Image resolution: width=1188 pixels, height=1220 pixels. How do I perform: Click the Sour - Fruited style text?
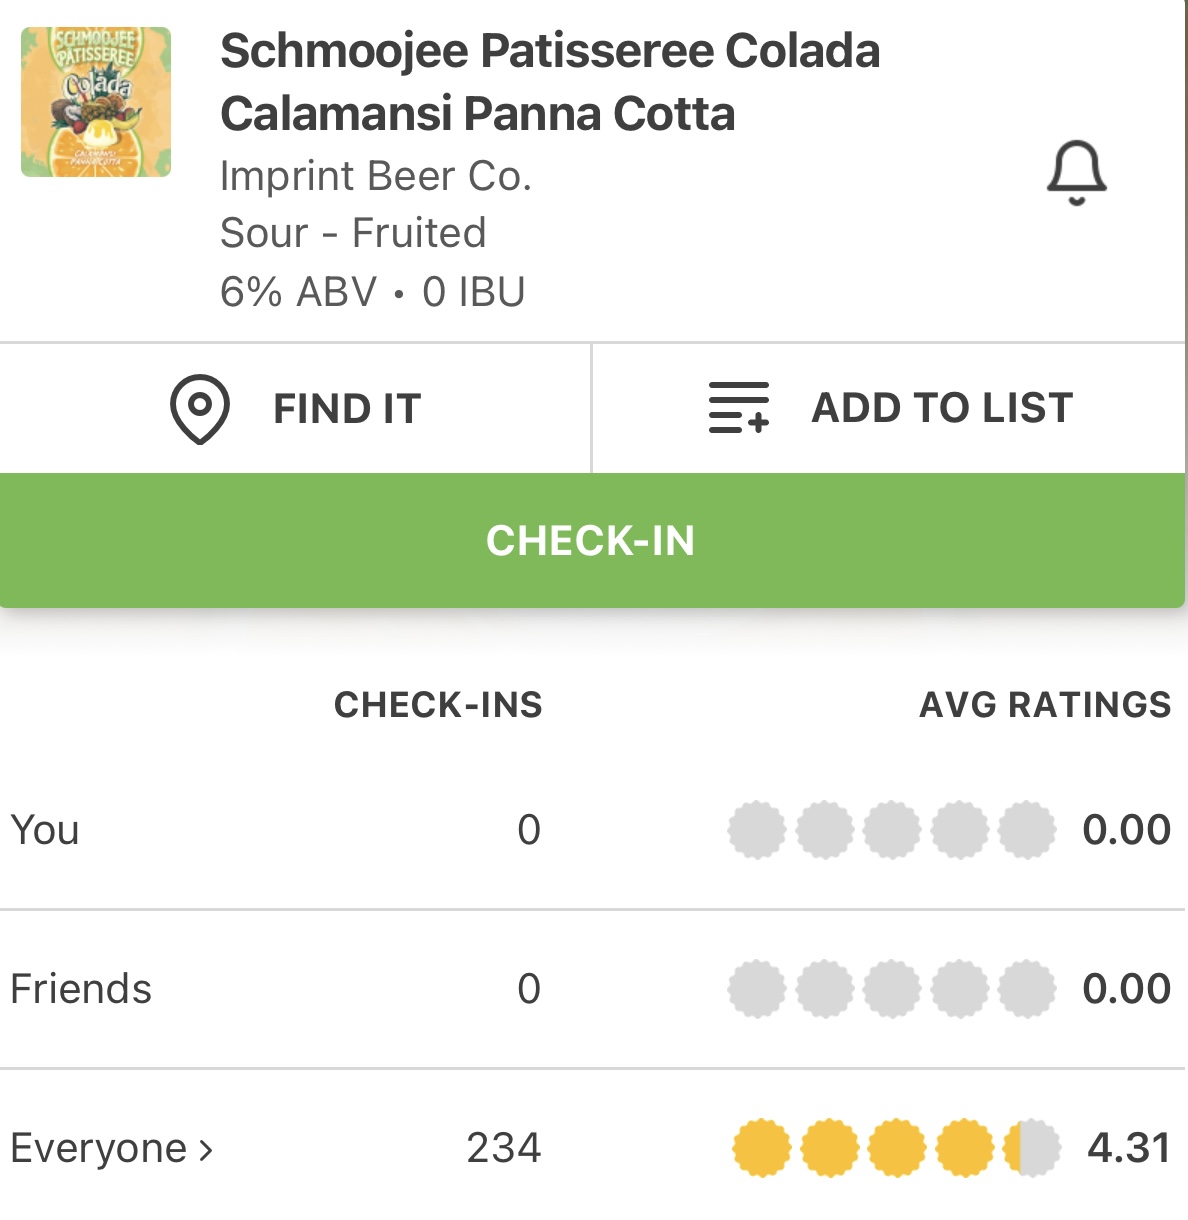pyautogui.click(x=353, y=233)
